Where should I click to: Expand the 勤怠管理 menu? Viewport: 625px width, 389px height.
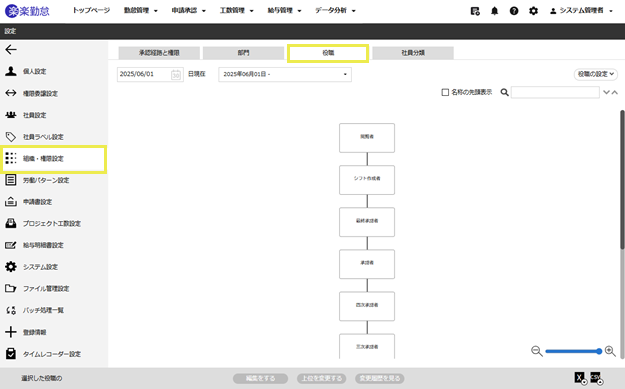point(140,11)
